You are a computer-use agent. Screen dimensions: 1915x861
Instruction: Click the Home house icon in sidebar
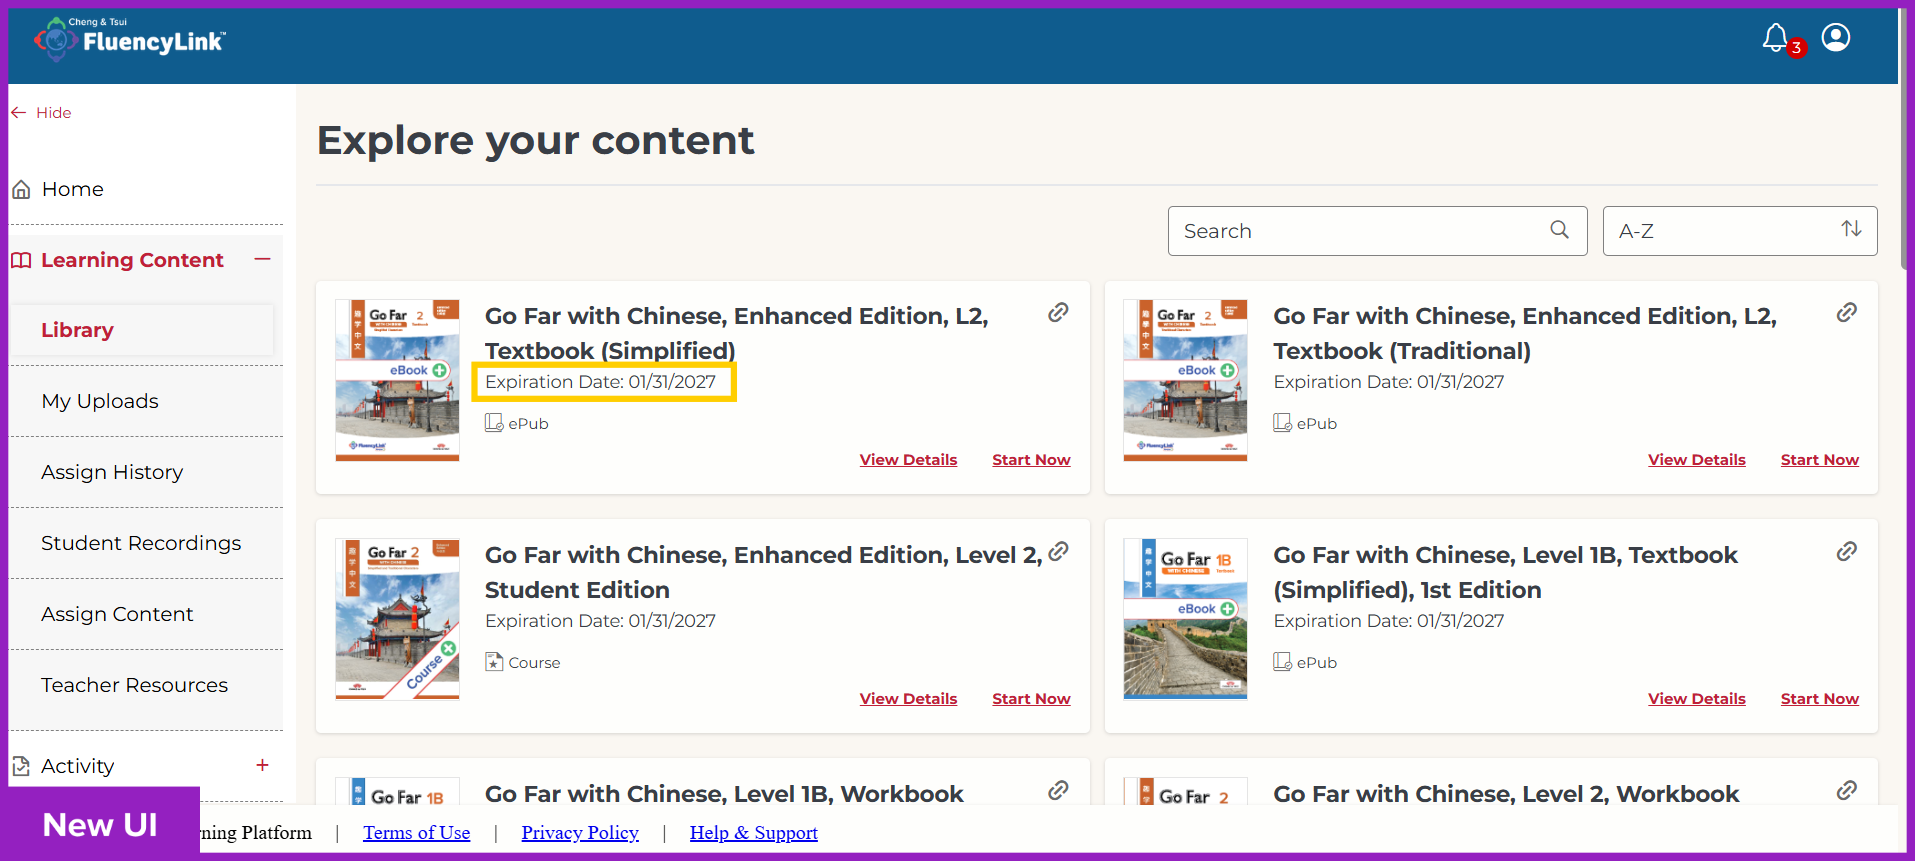[21, 189]
